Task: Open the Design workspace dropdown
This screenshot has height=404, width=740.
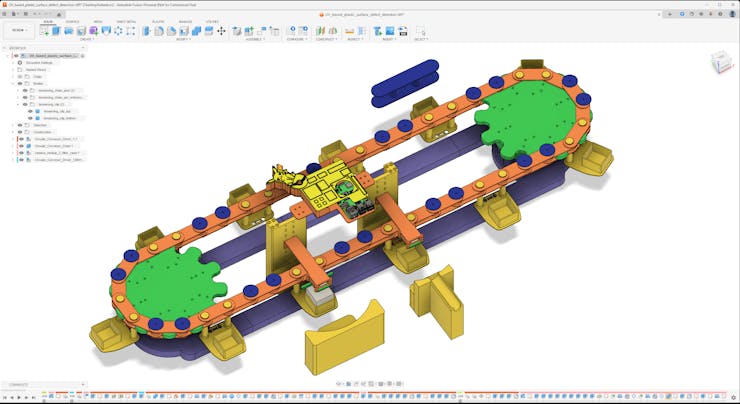Action: [18, 31]
